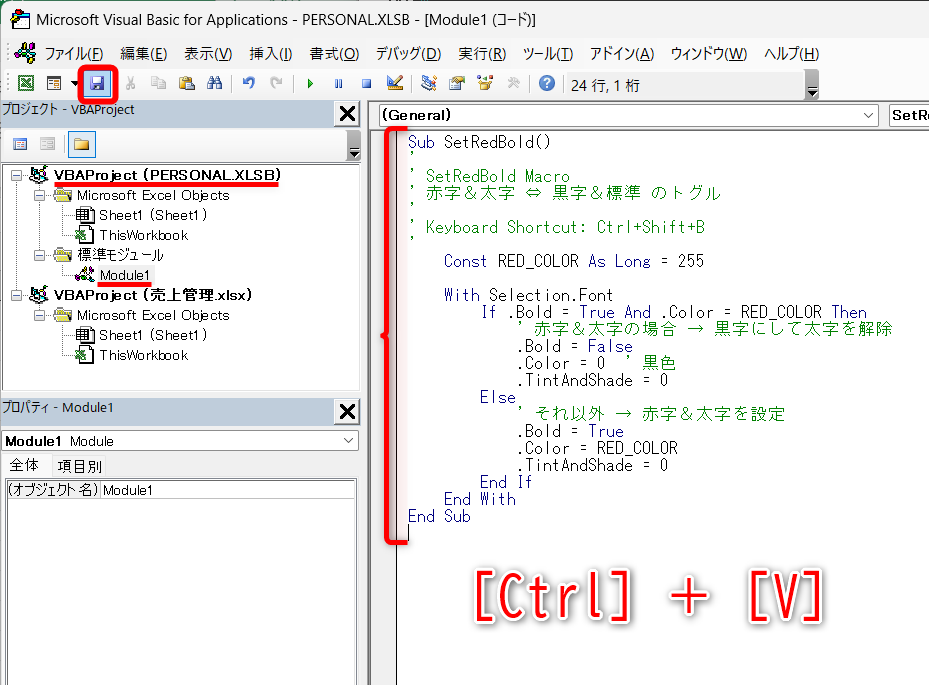
Task: Click the code line 'Const RED_COLOR As Long = 255'
Action: [x=574, y=261]
